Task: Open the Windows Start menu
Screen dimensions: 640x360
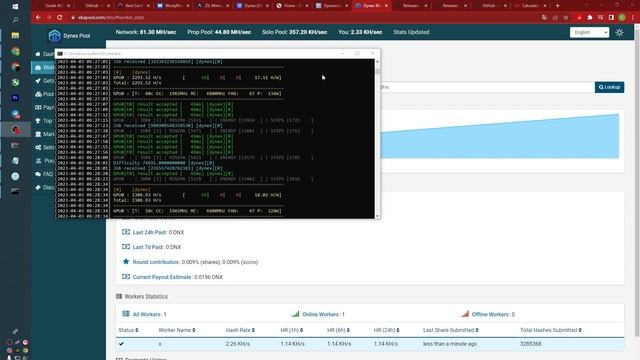Action: click(x=15, y=7)
